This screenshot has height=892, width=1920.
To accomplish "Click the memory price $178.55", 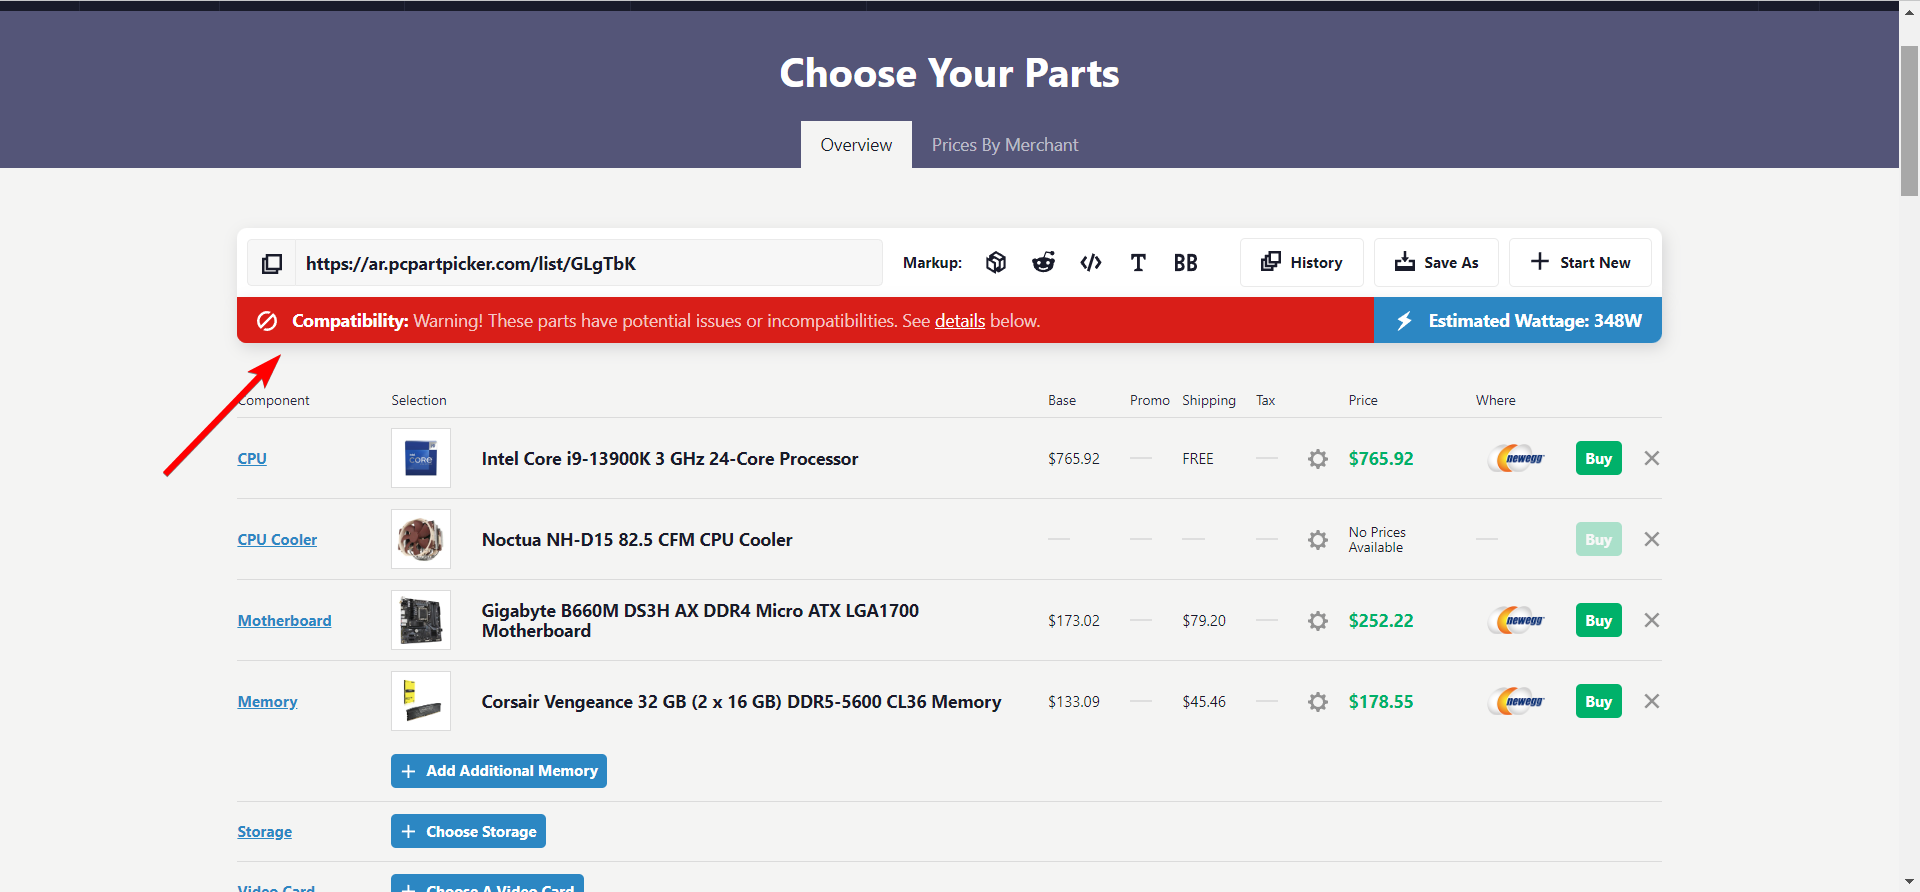I will [x=1381, y=701].
